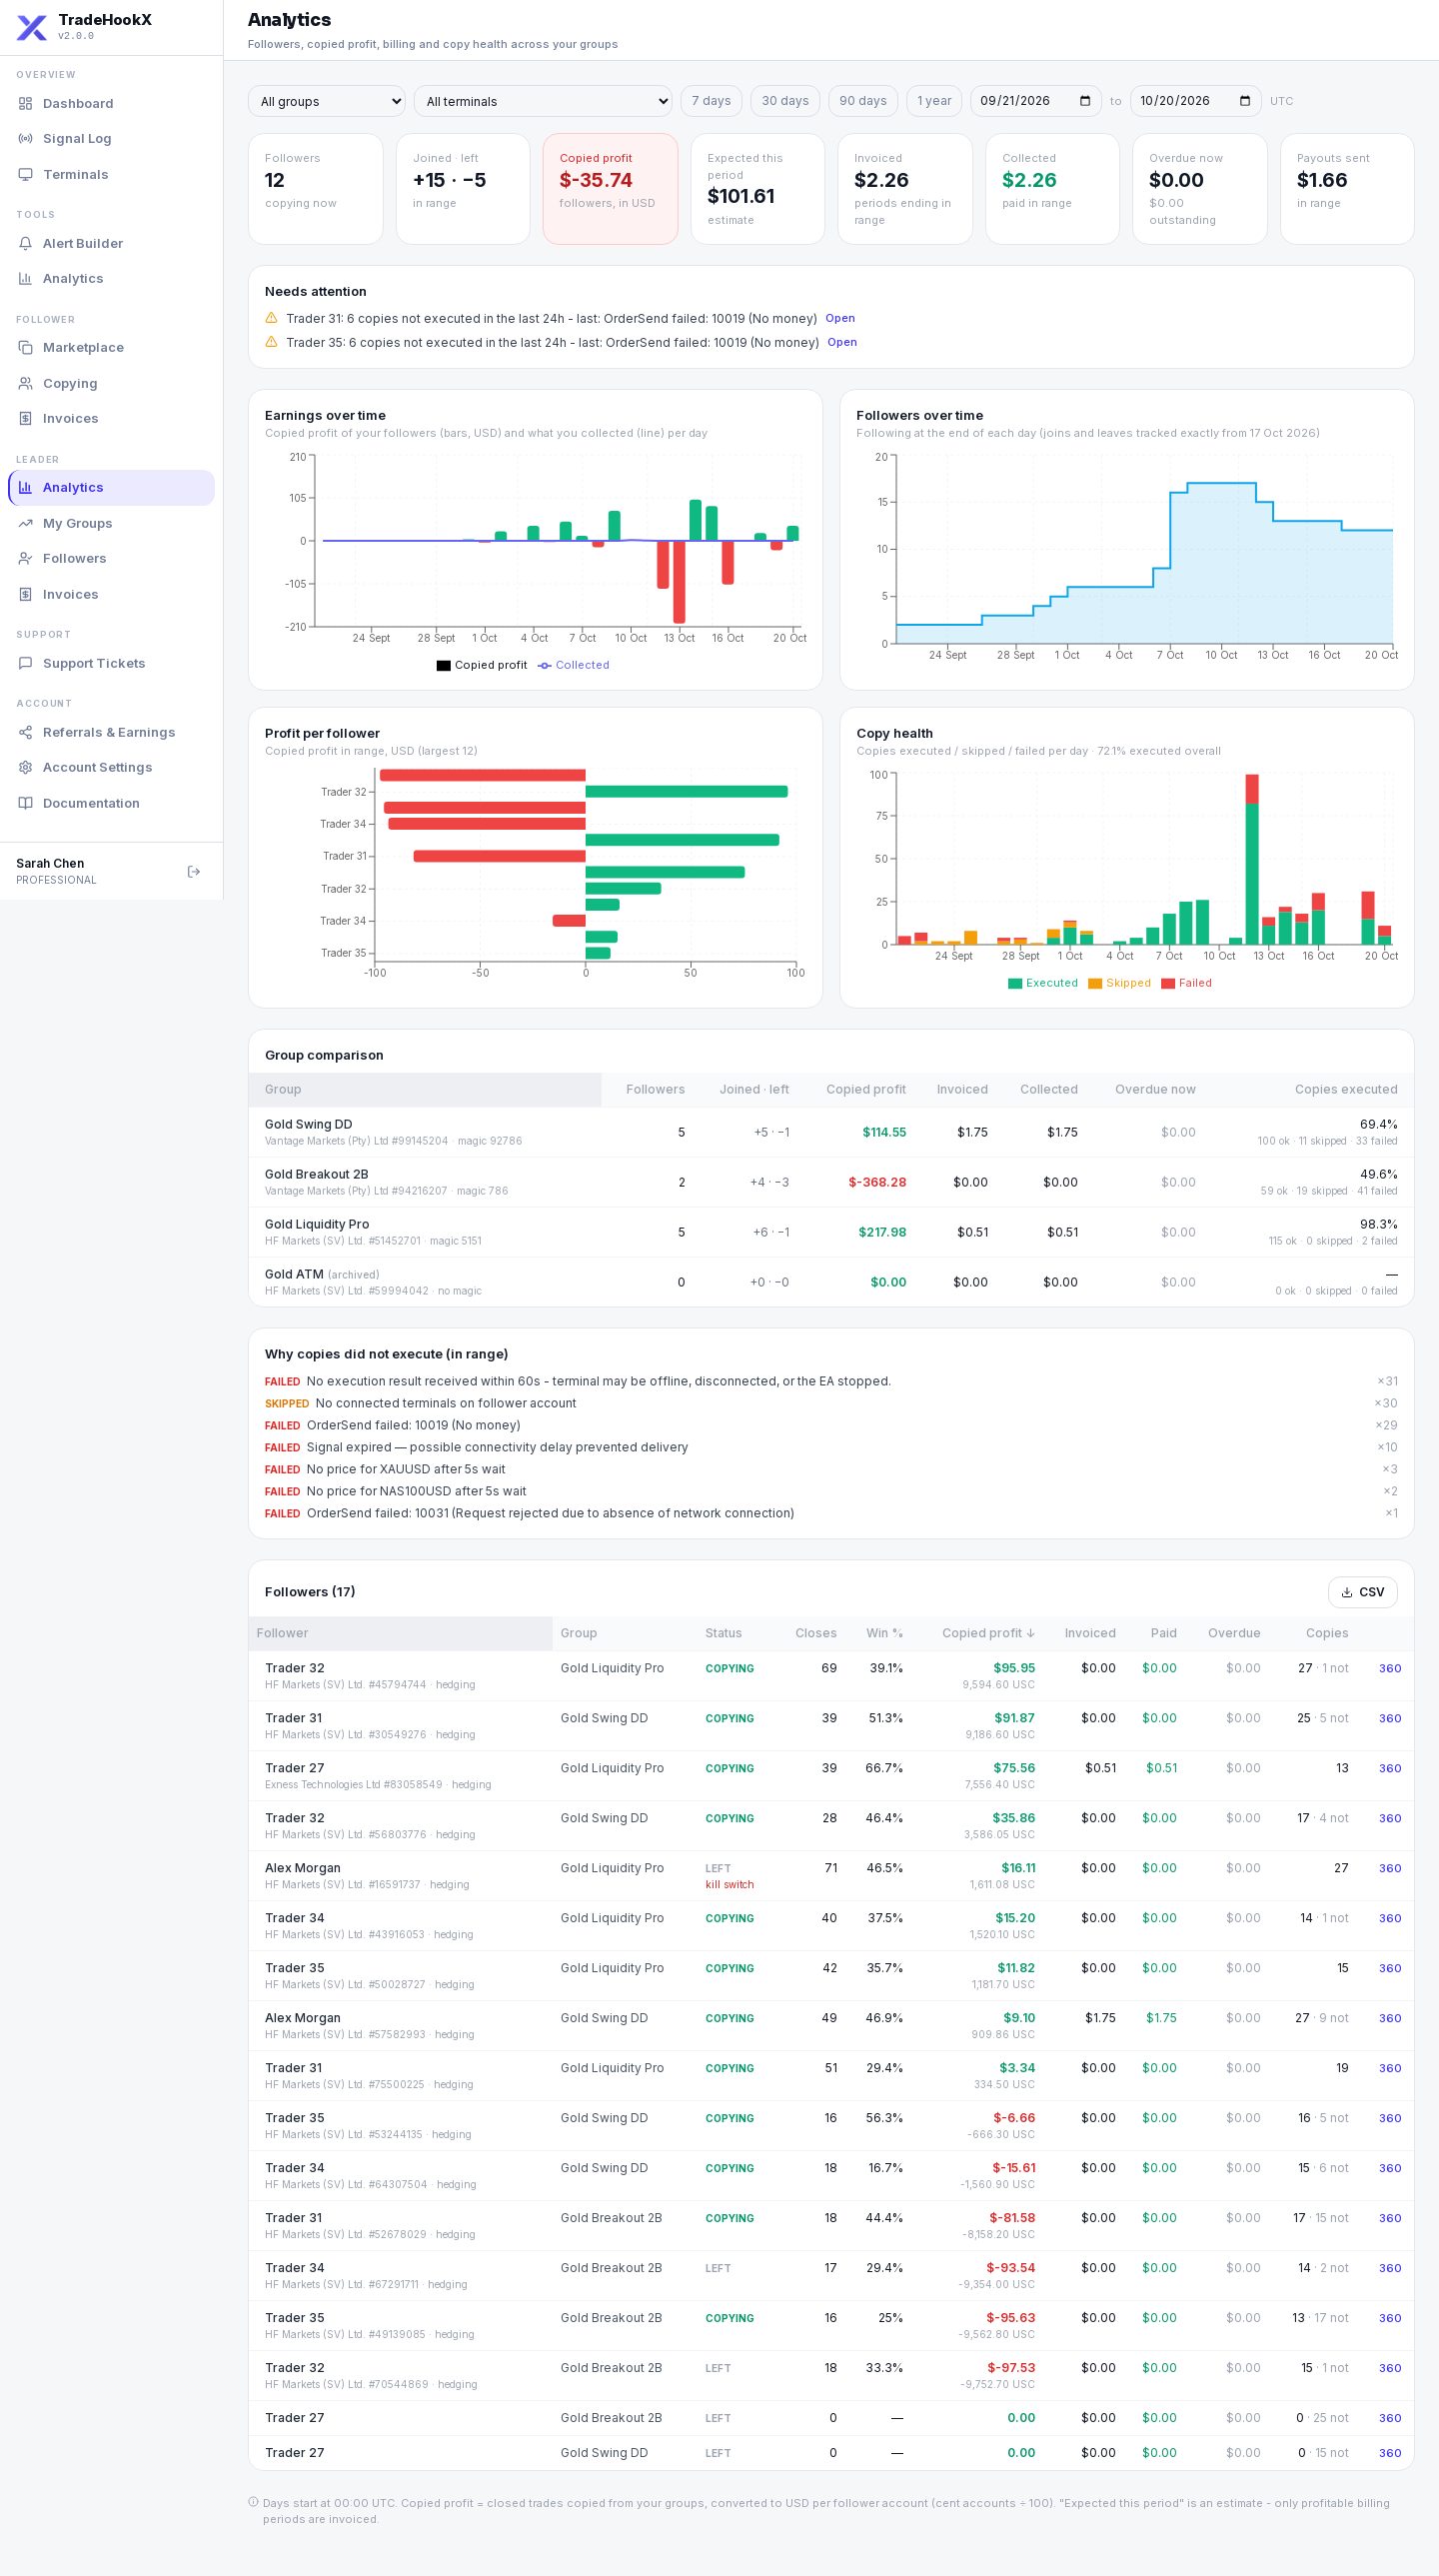The image size is (1439, 2576).
Task: Download the followers CSV
Action: point(1362,1592)
